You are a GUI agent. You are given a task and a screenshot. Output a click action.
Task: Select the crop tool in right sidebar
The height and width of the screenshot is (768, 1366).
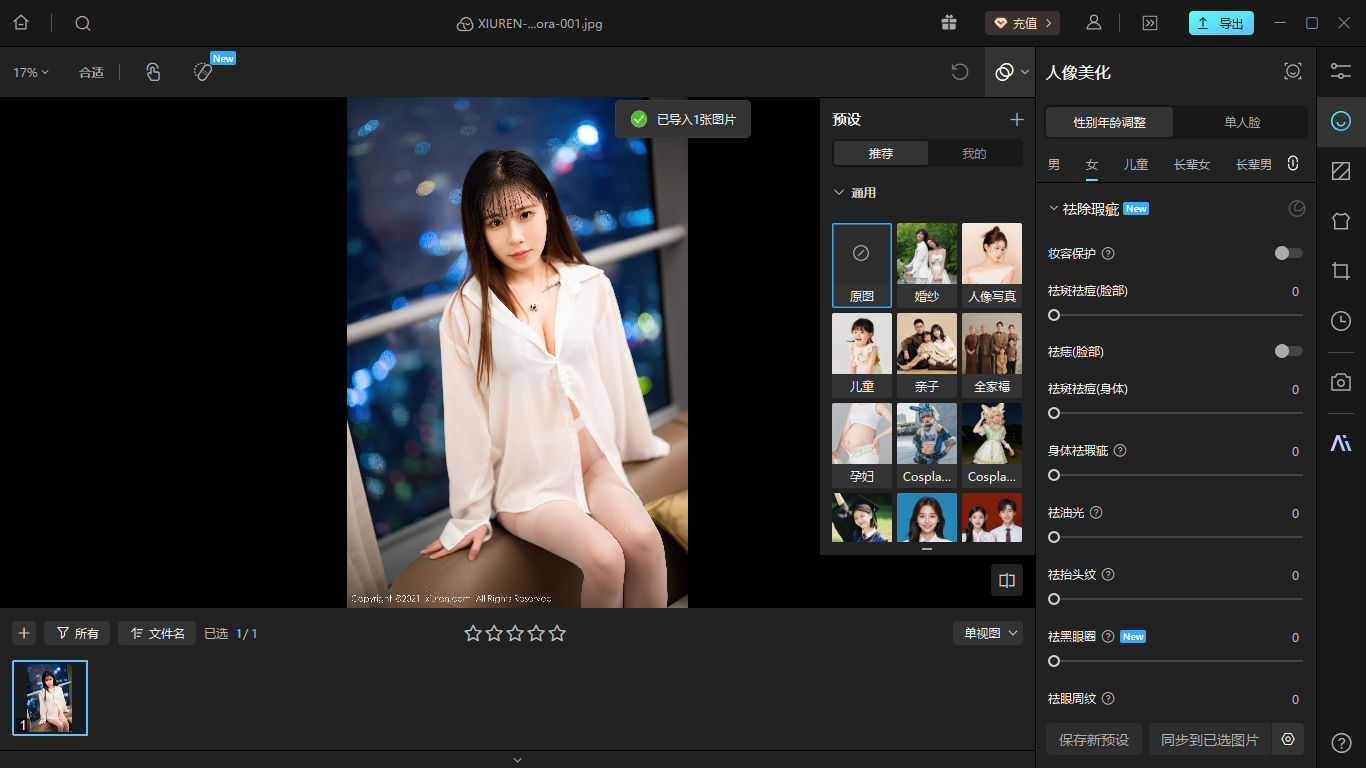coord(1341,271)
